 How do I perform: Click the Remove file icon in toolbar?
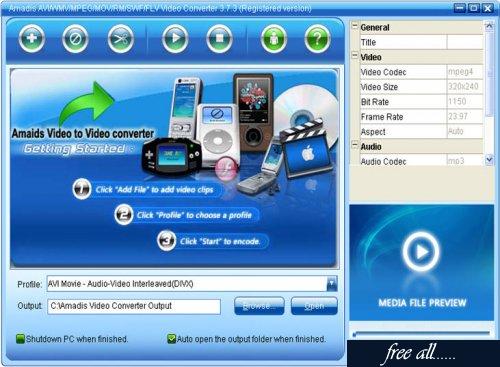point(75,39)
